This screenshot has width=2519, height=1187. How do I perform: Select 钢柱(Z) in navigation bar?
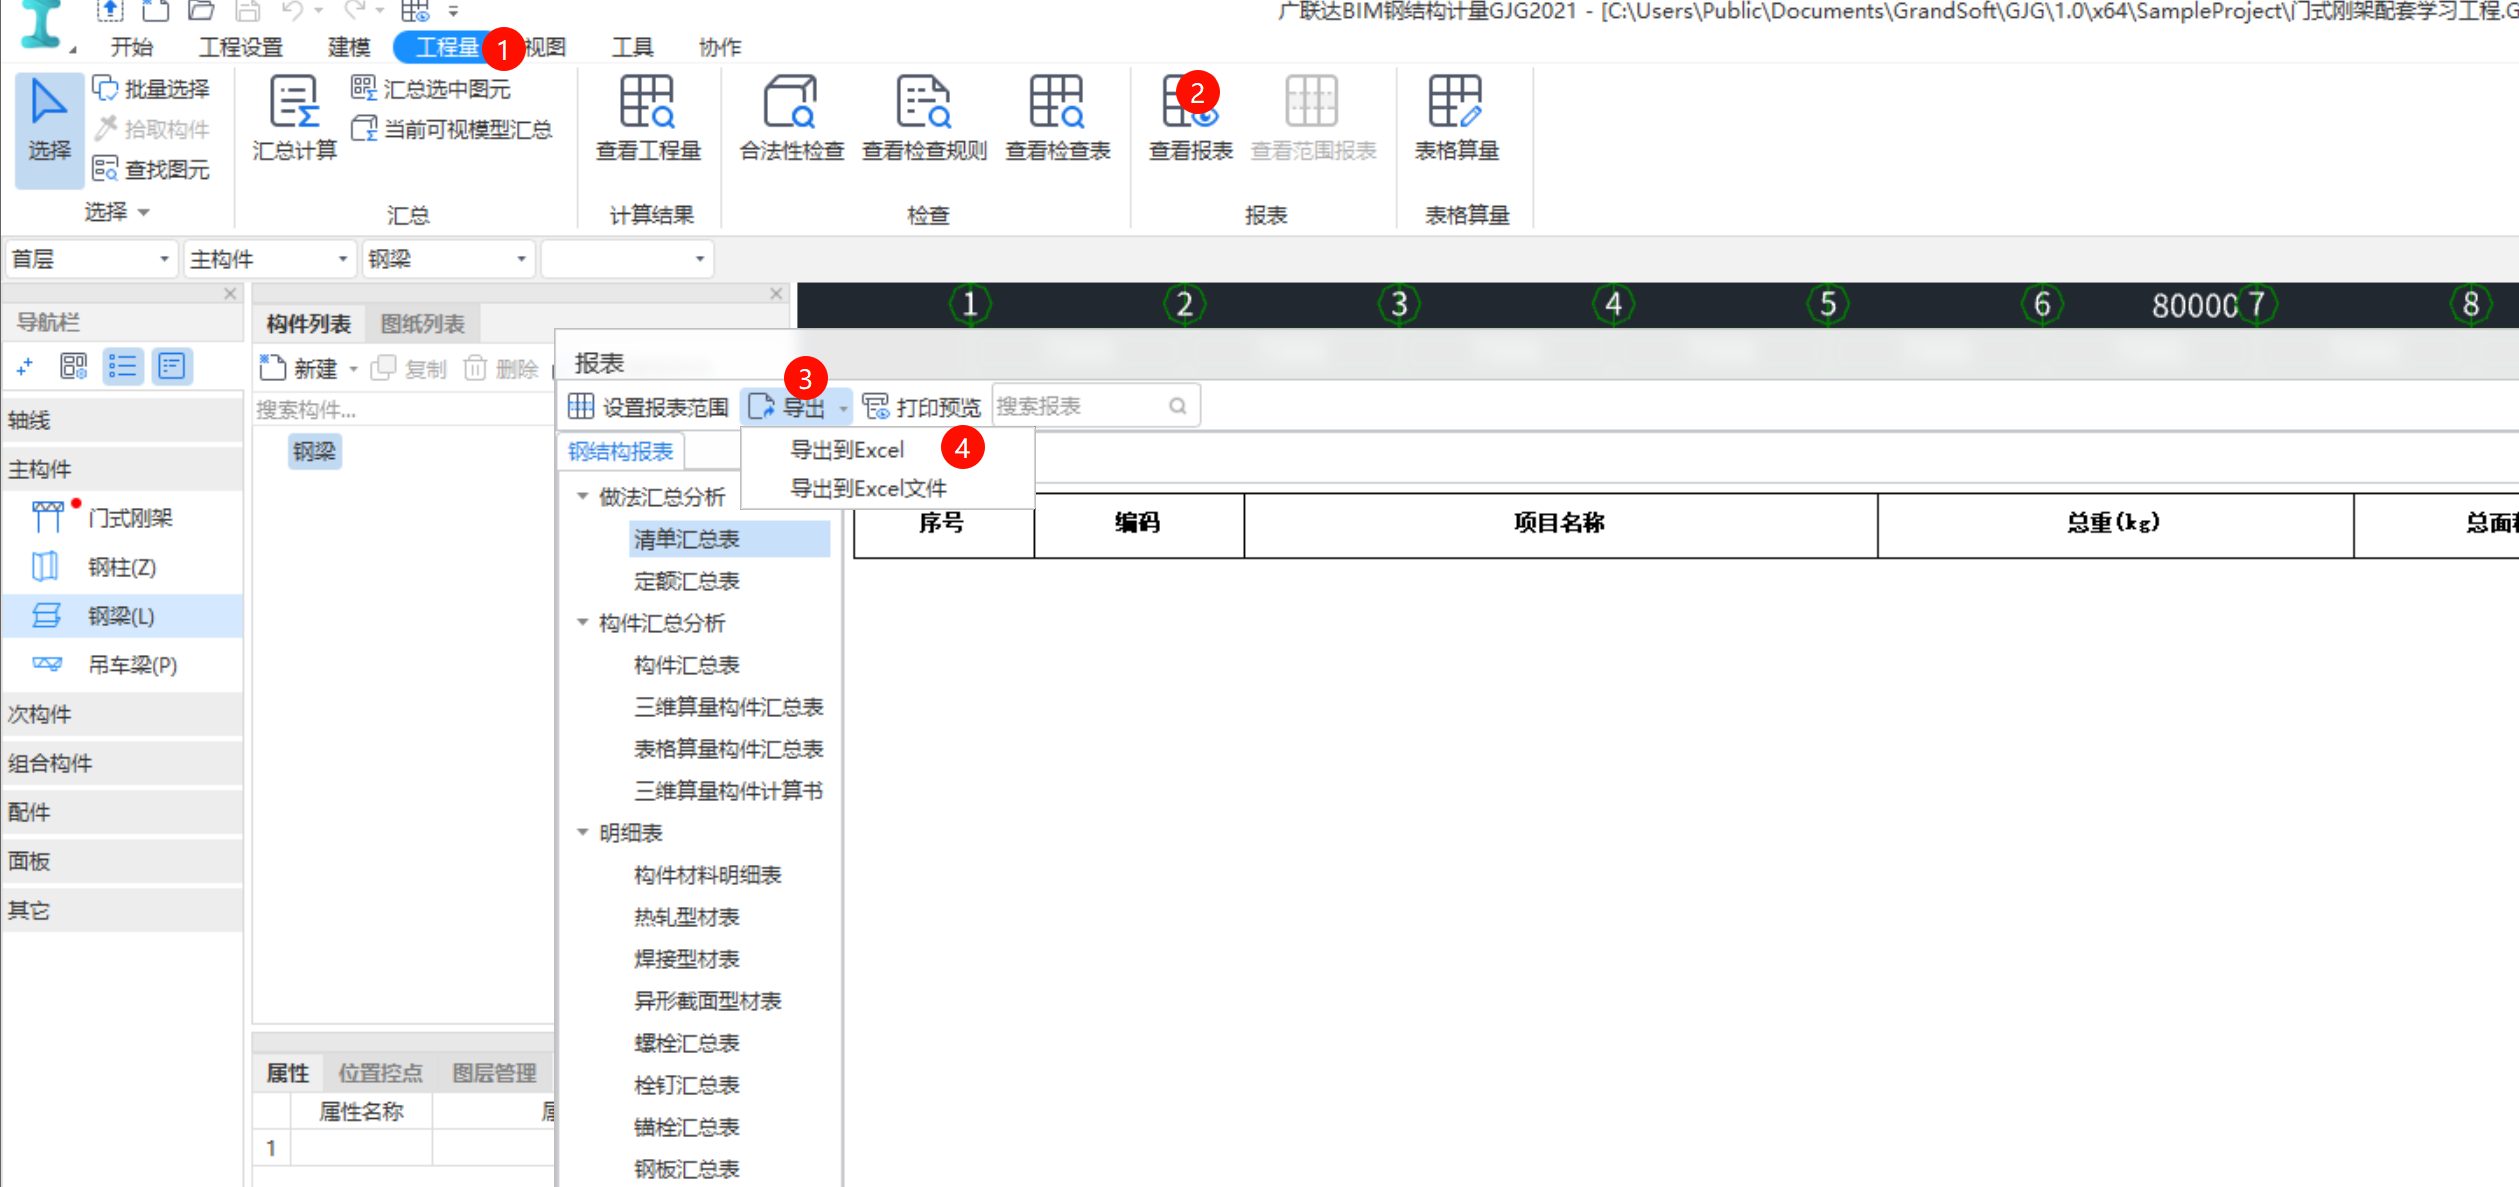pyautogui.click(x=122, y=567)
